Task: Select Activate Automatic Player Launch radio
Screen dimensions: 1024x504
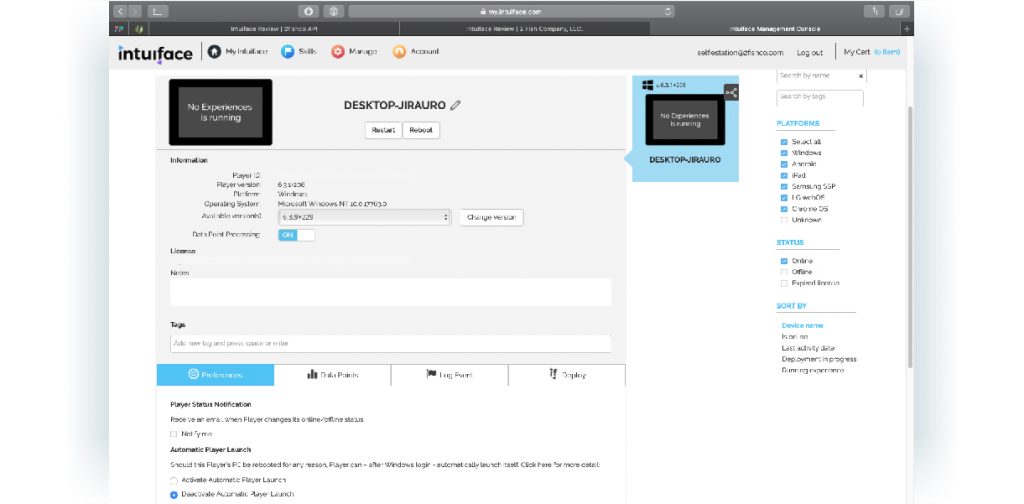Action: [x=174, y=480]
